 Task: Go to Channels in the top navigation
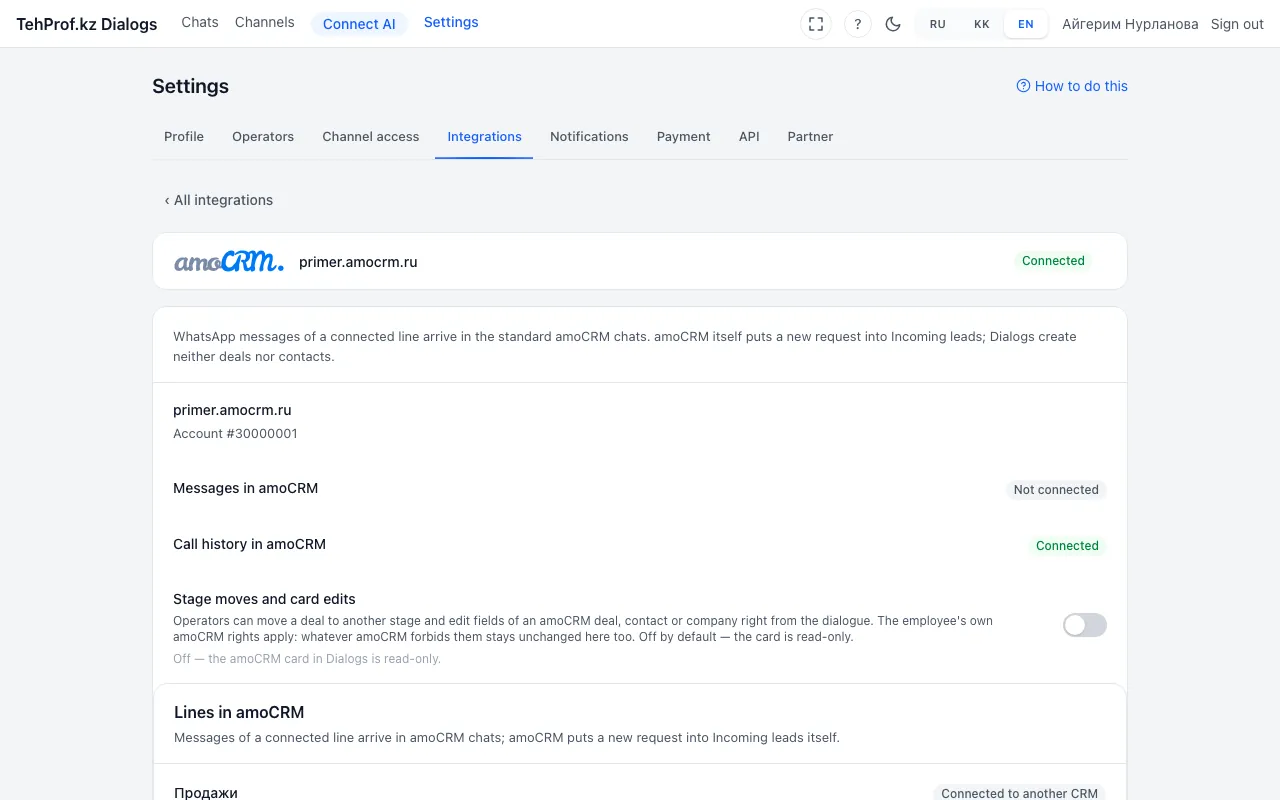[x=265, y=22]
